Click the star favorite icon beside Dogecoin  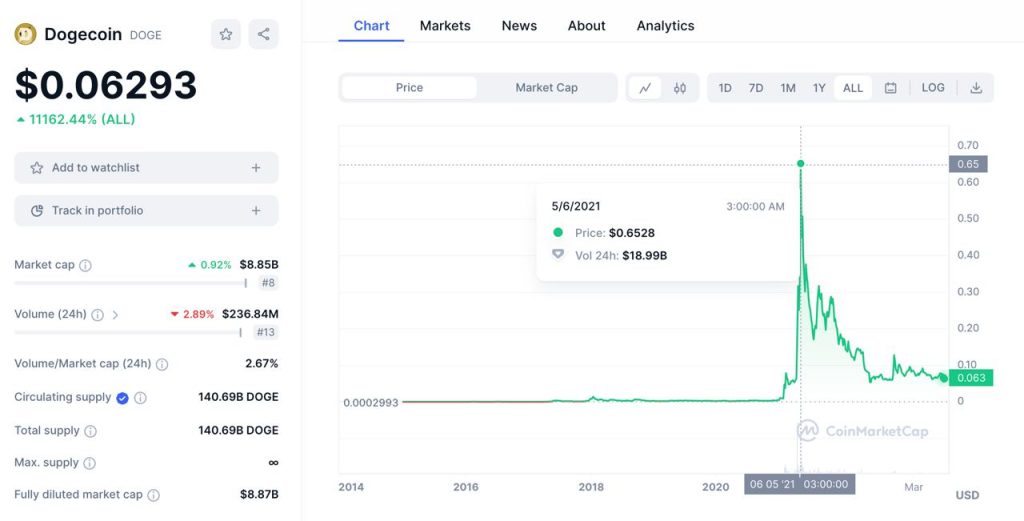(x=226, y=34)
